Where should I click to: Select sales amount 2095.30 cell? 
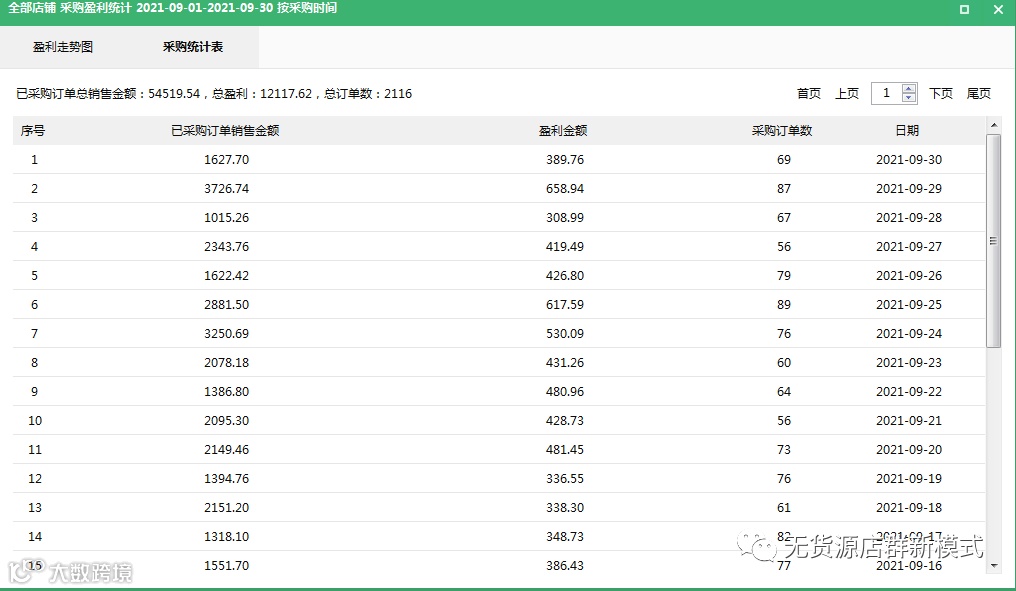pos(226,421)
